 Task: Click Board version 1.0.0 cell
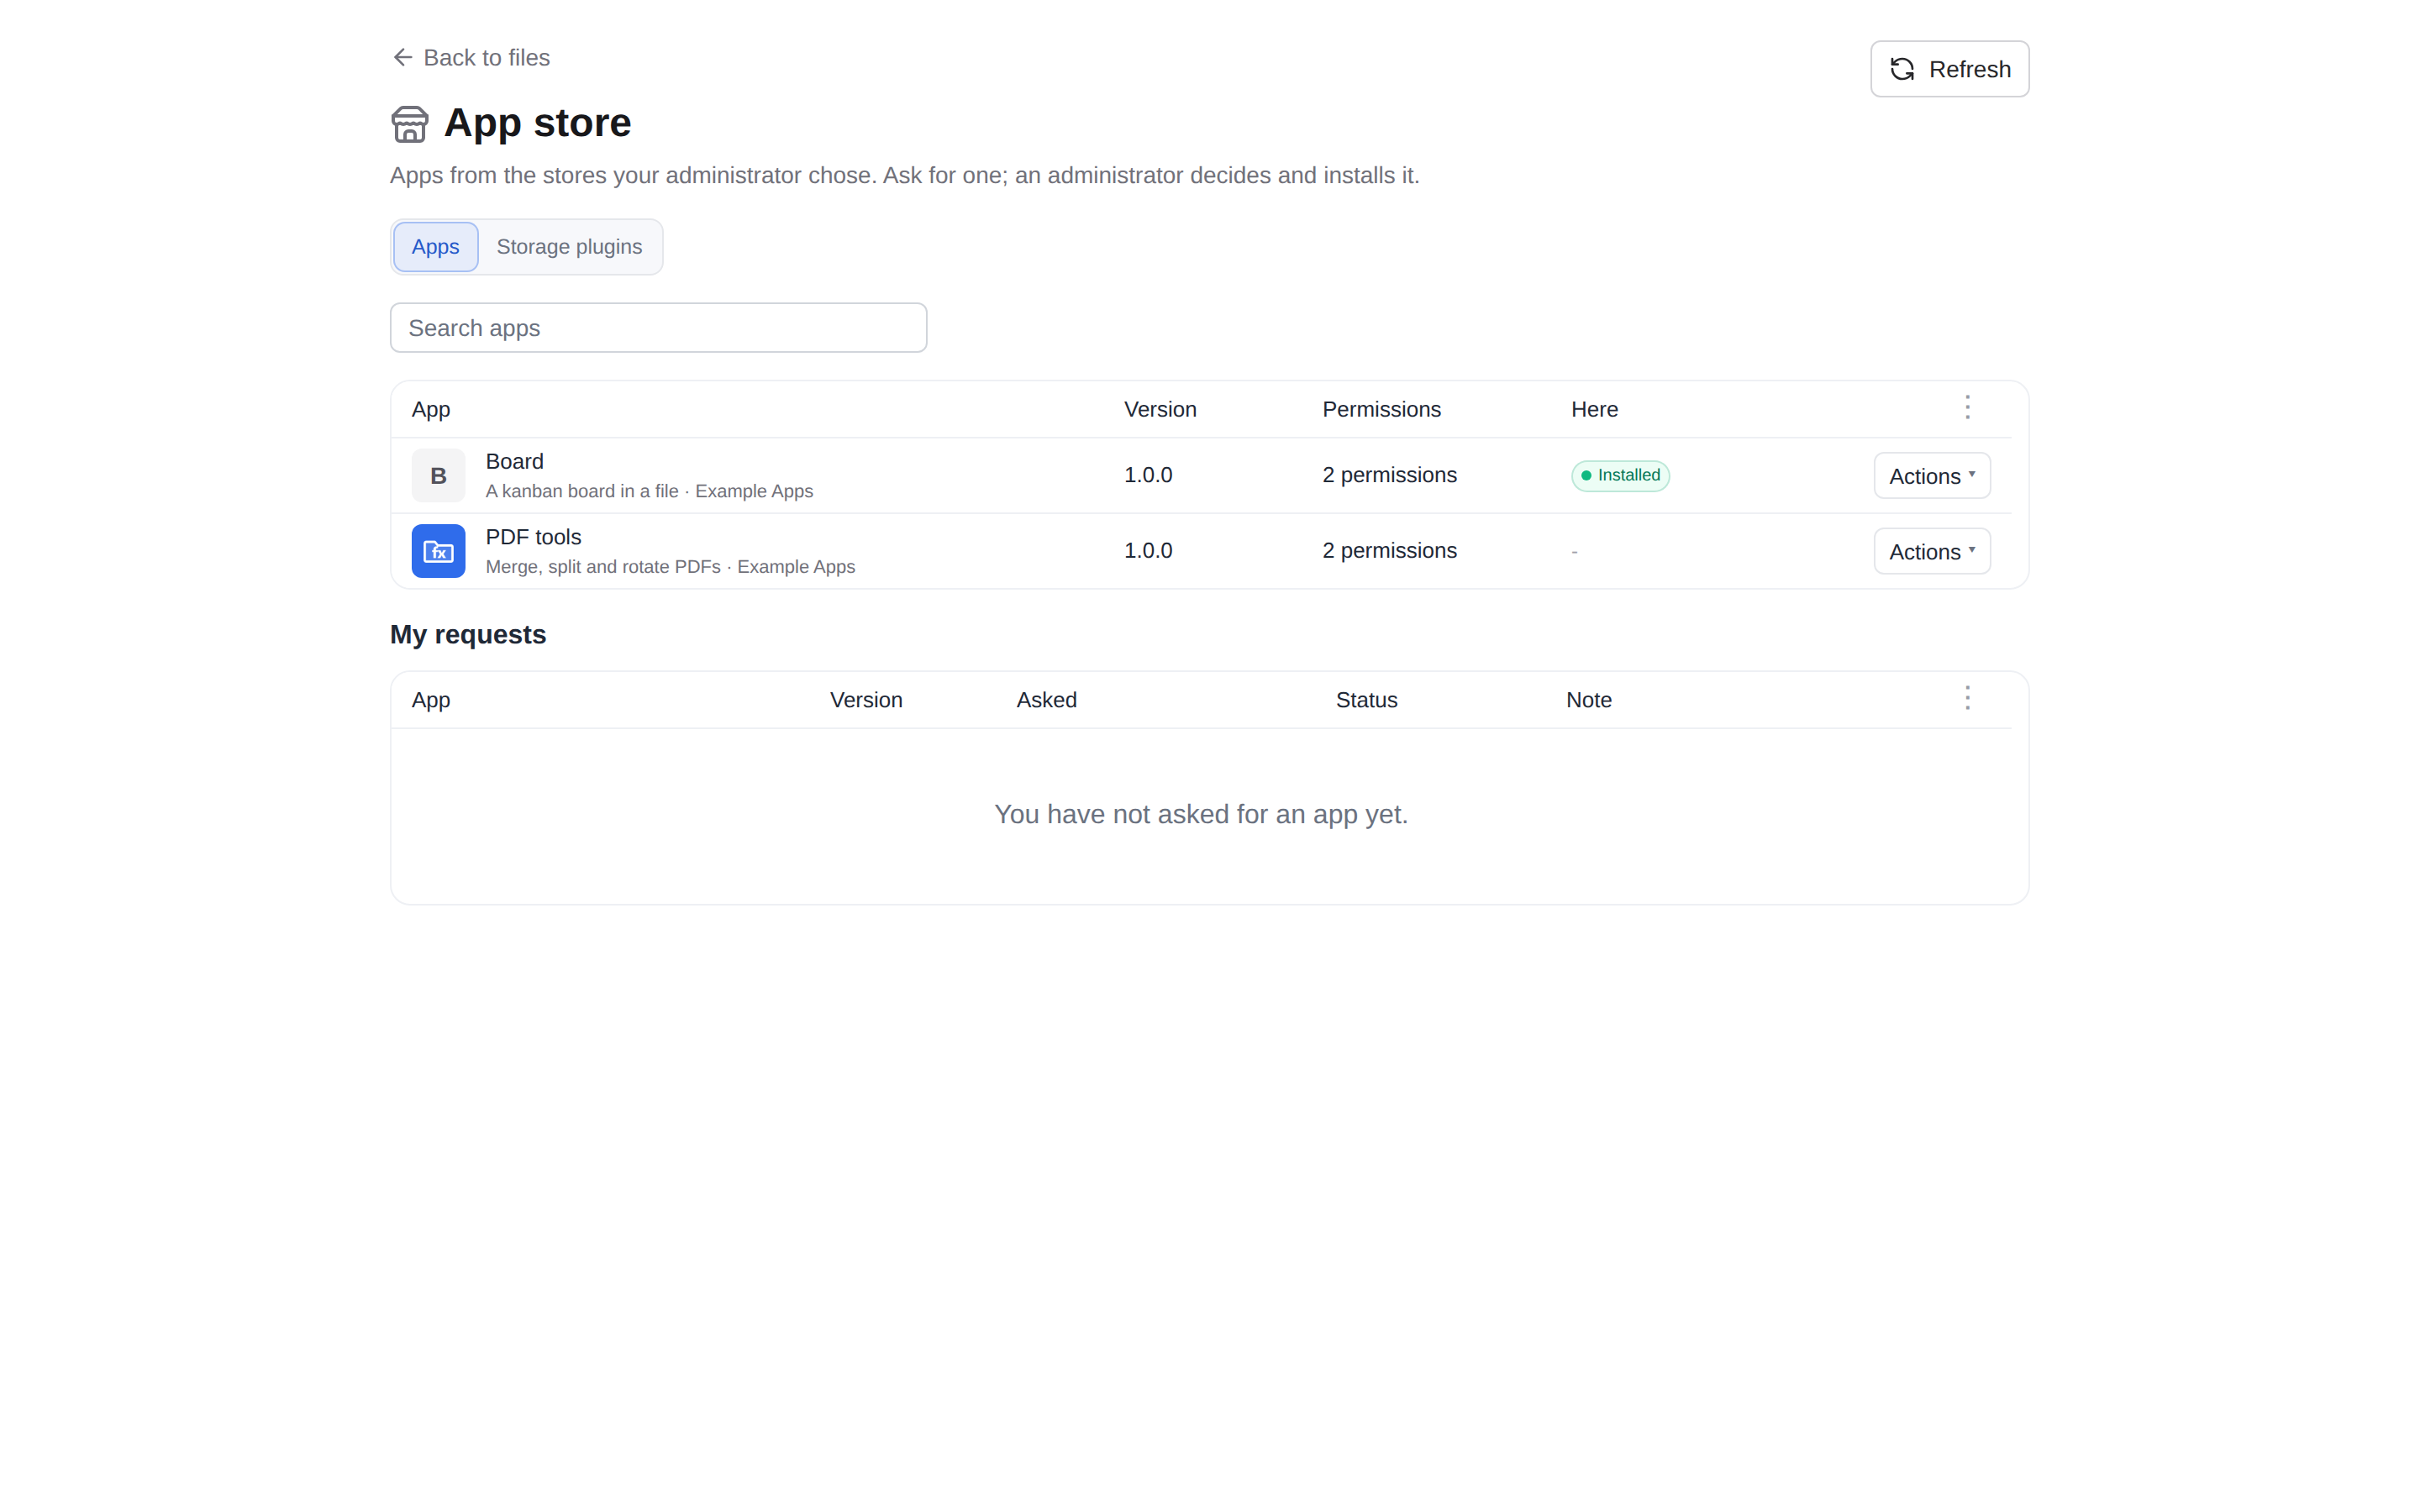(x=1148, y=475)
